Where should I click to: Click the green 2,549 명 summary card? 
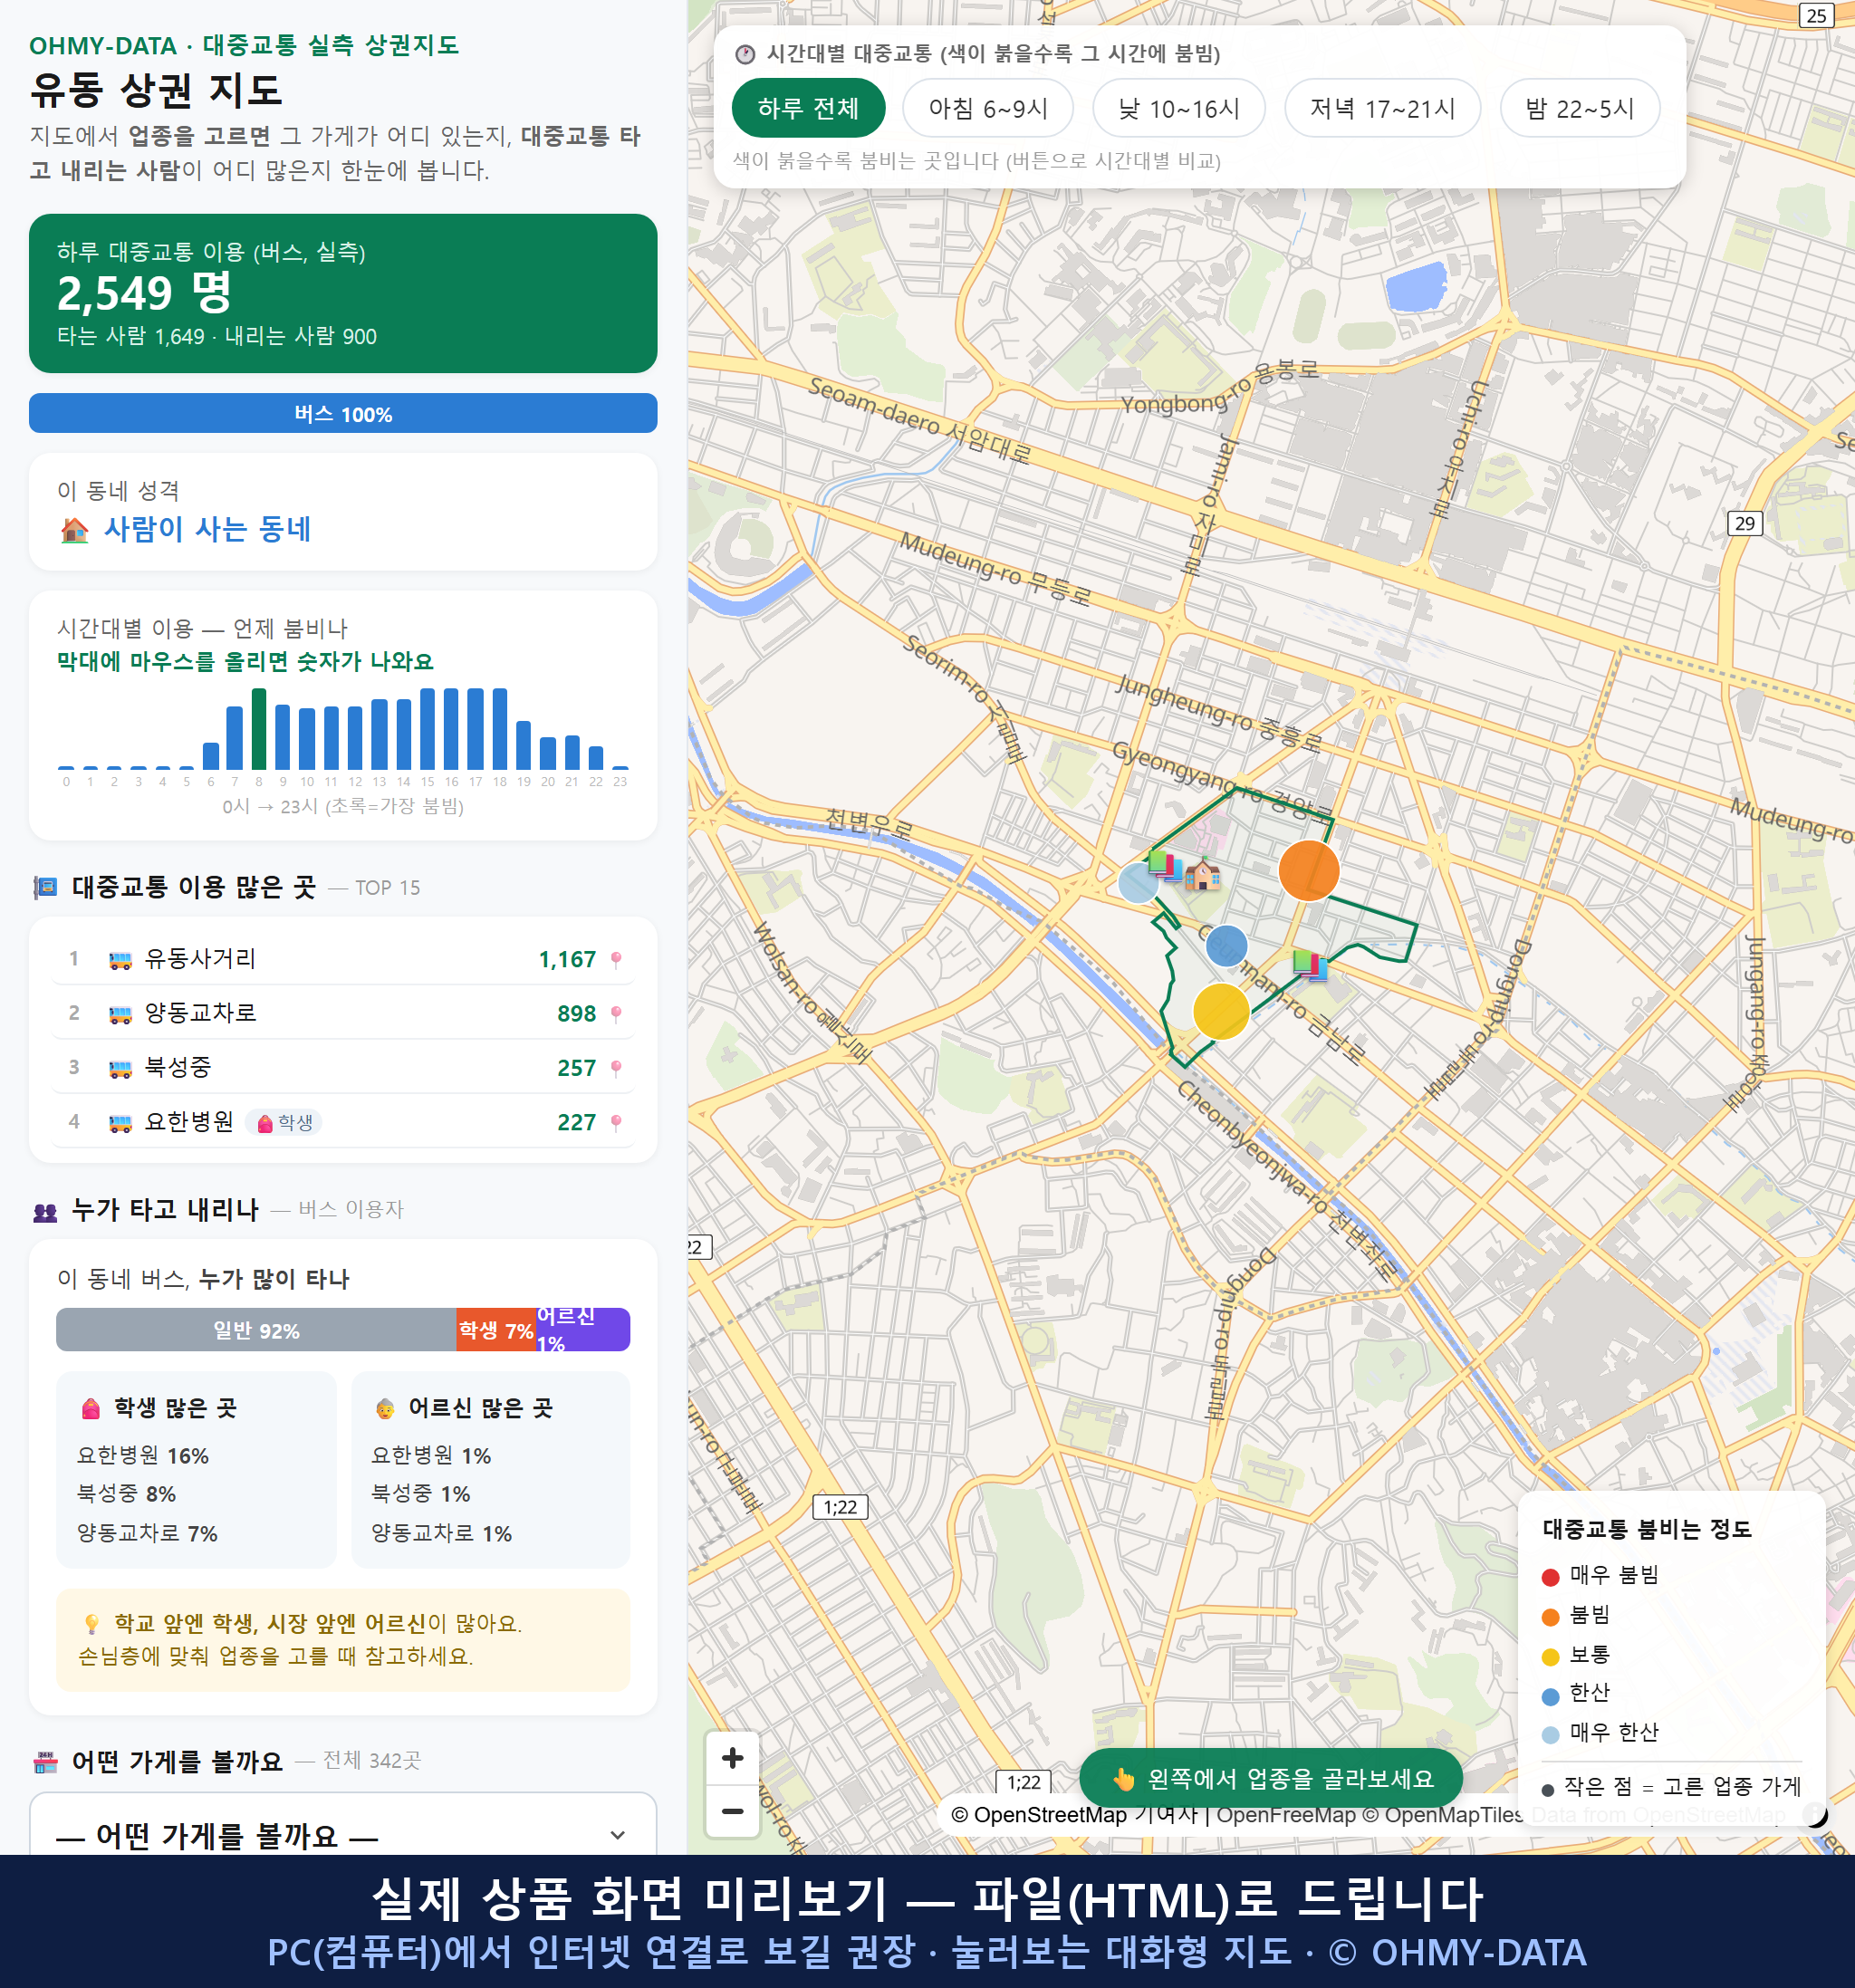click(x=343, y=293)
